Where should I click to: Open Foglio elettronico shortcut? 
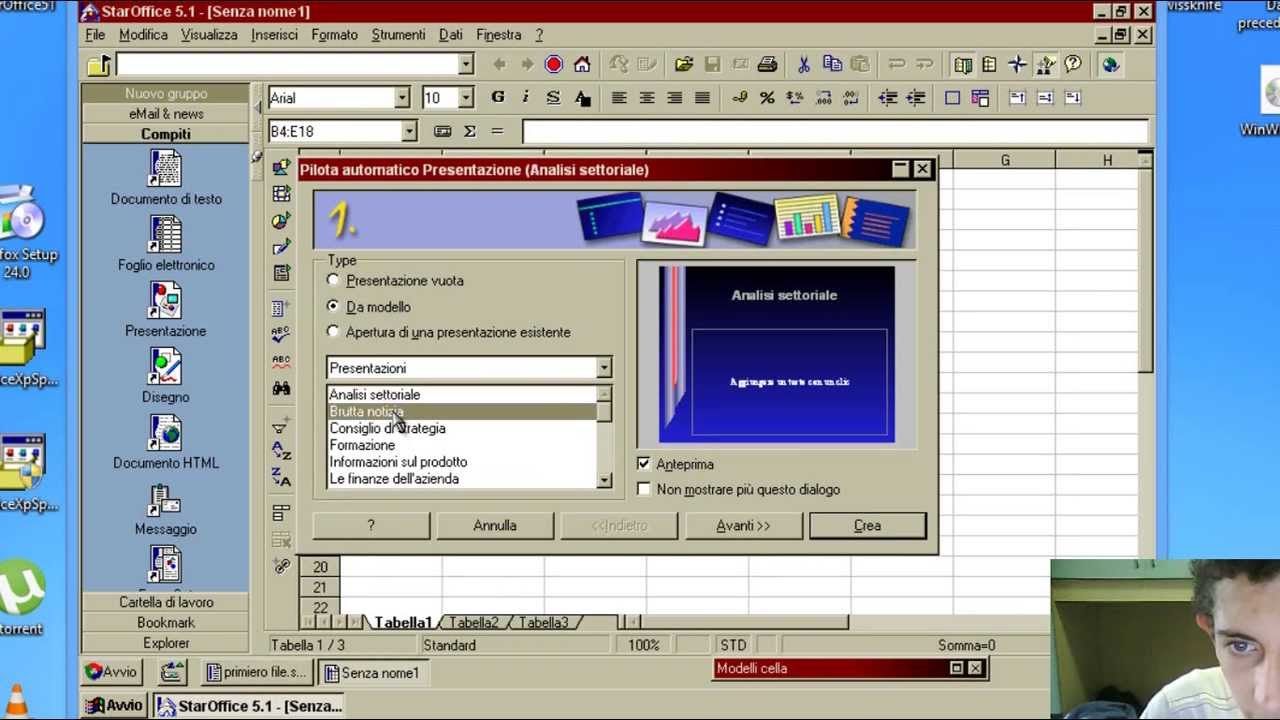coord(166,244)
